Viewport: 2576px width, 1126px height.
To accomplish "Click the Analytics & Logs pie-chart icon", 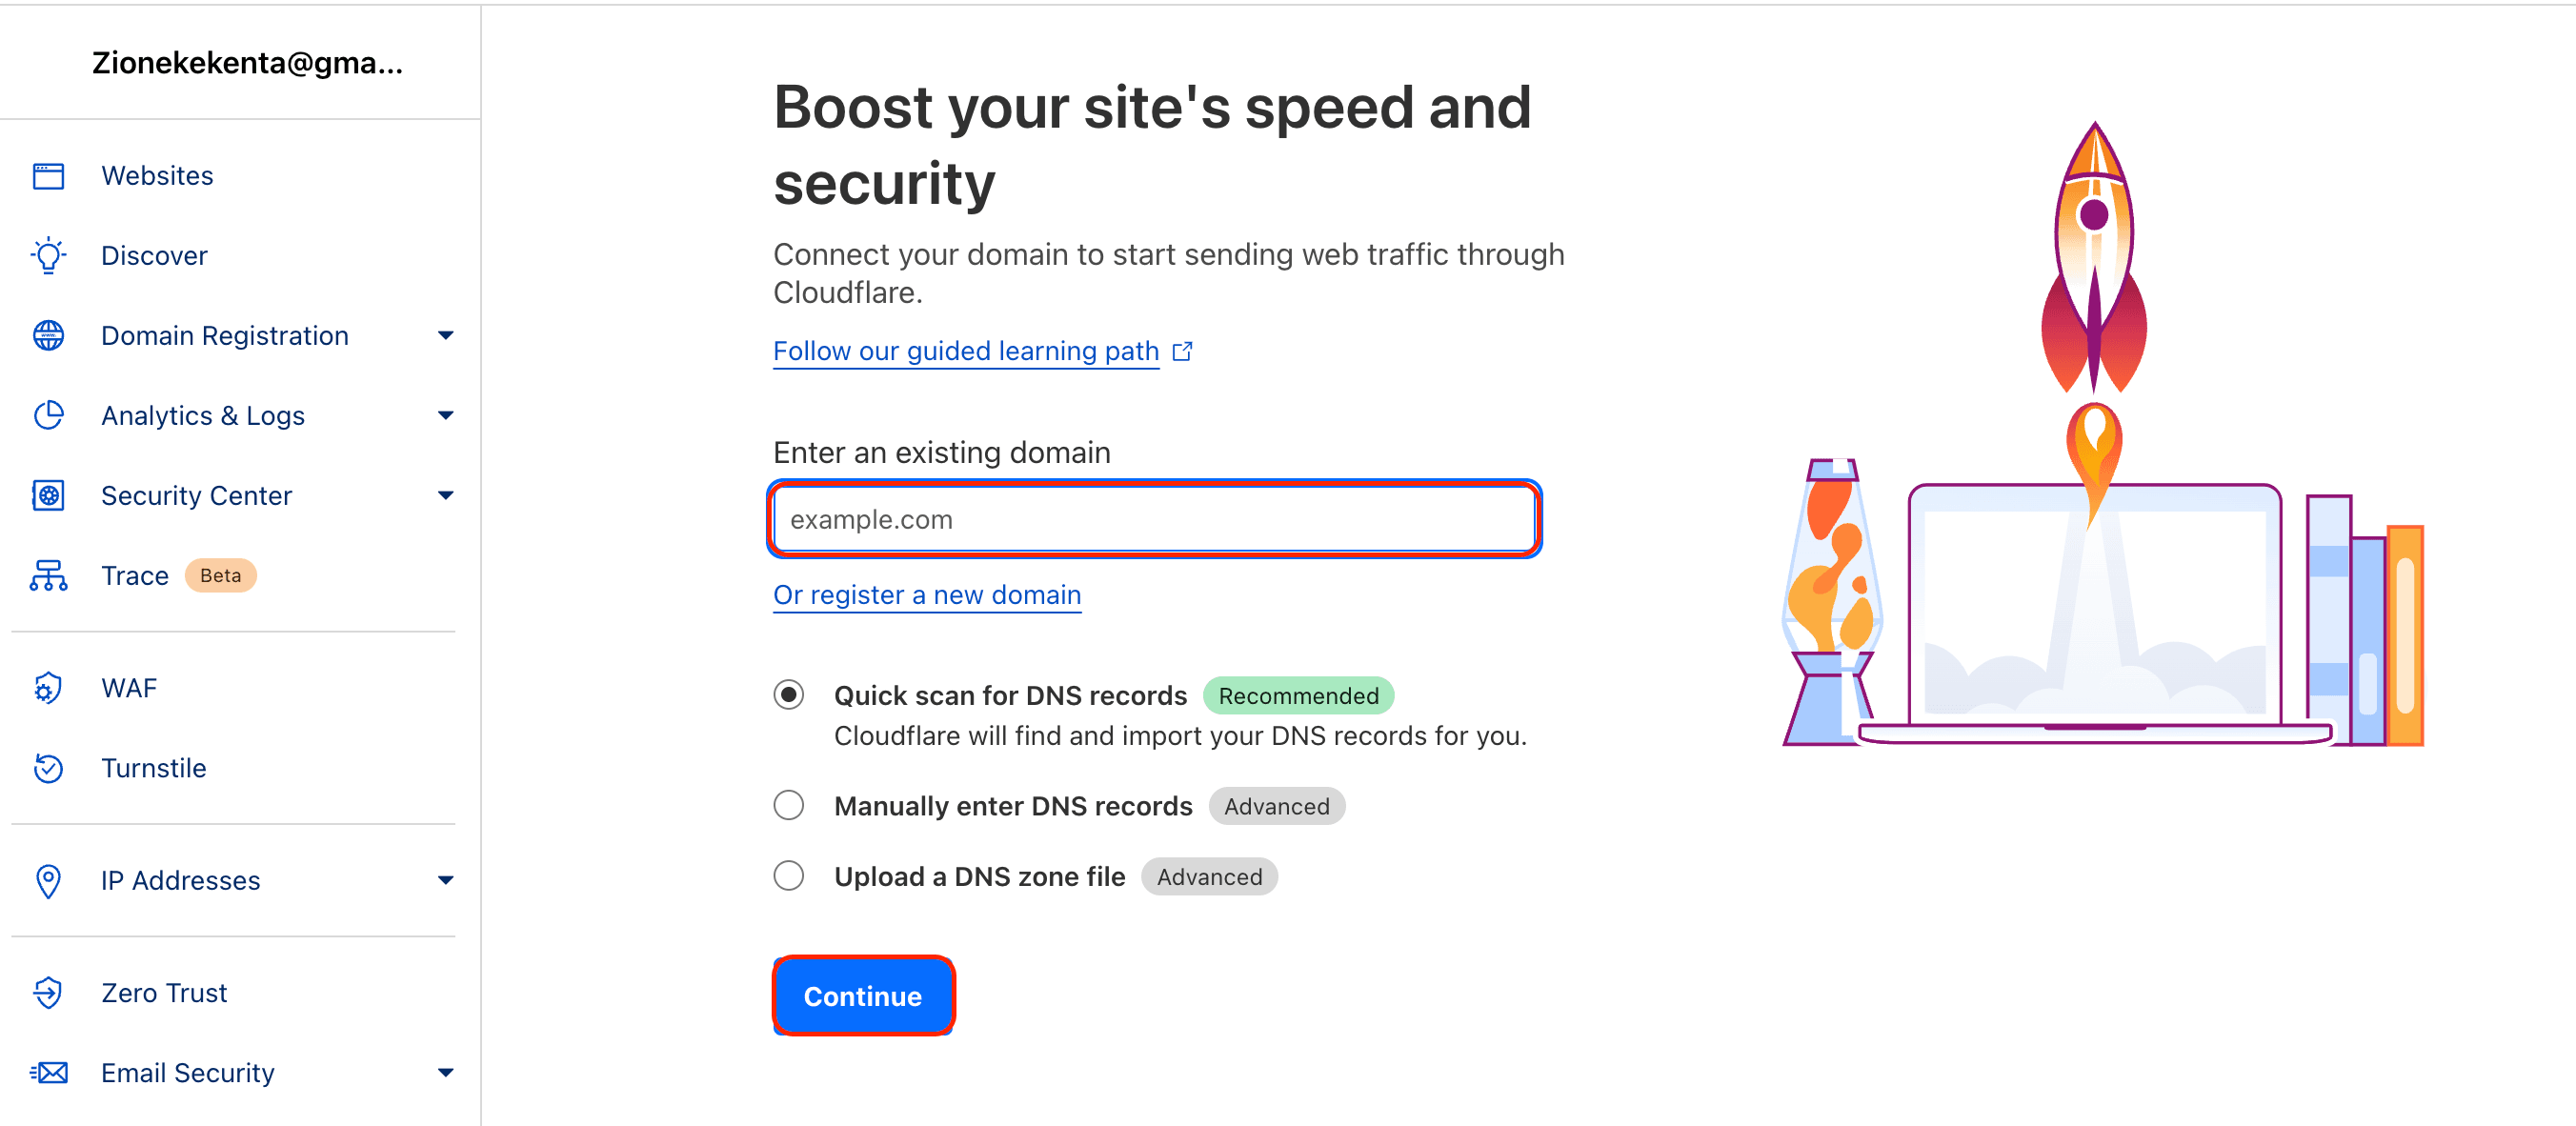I will 48,416.
